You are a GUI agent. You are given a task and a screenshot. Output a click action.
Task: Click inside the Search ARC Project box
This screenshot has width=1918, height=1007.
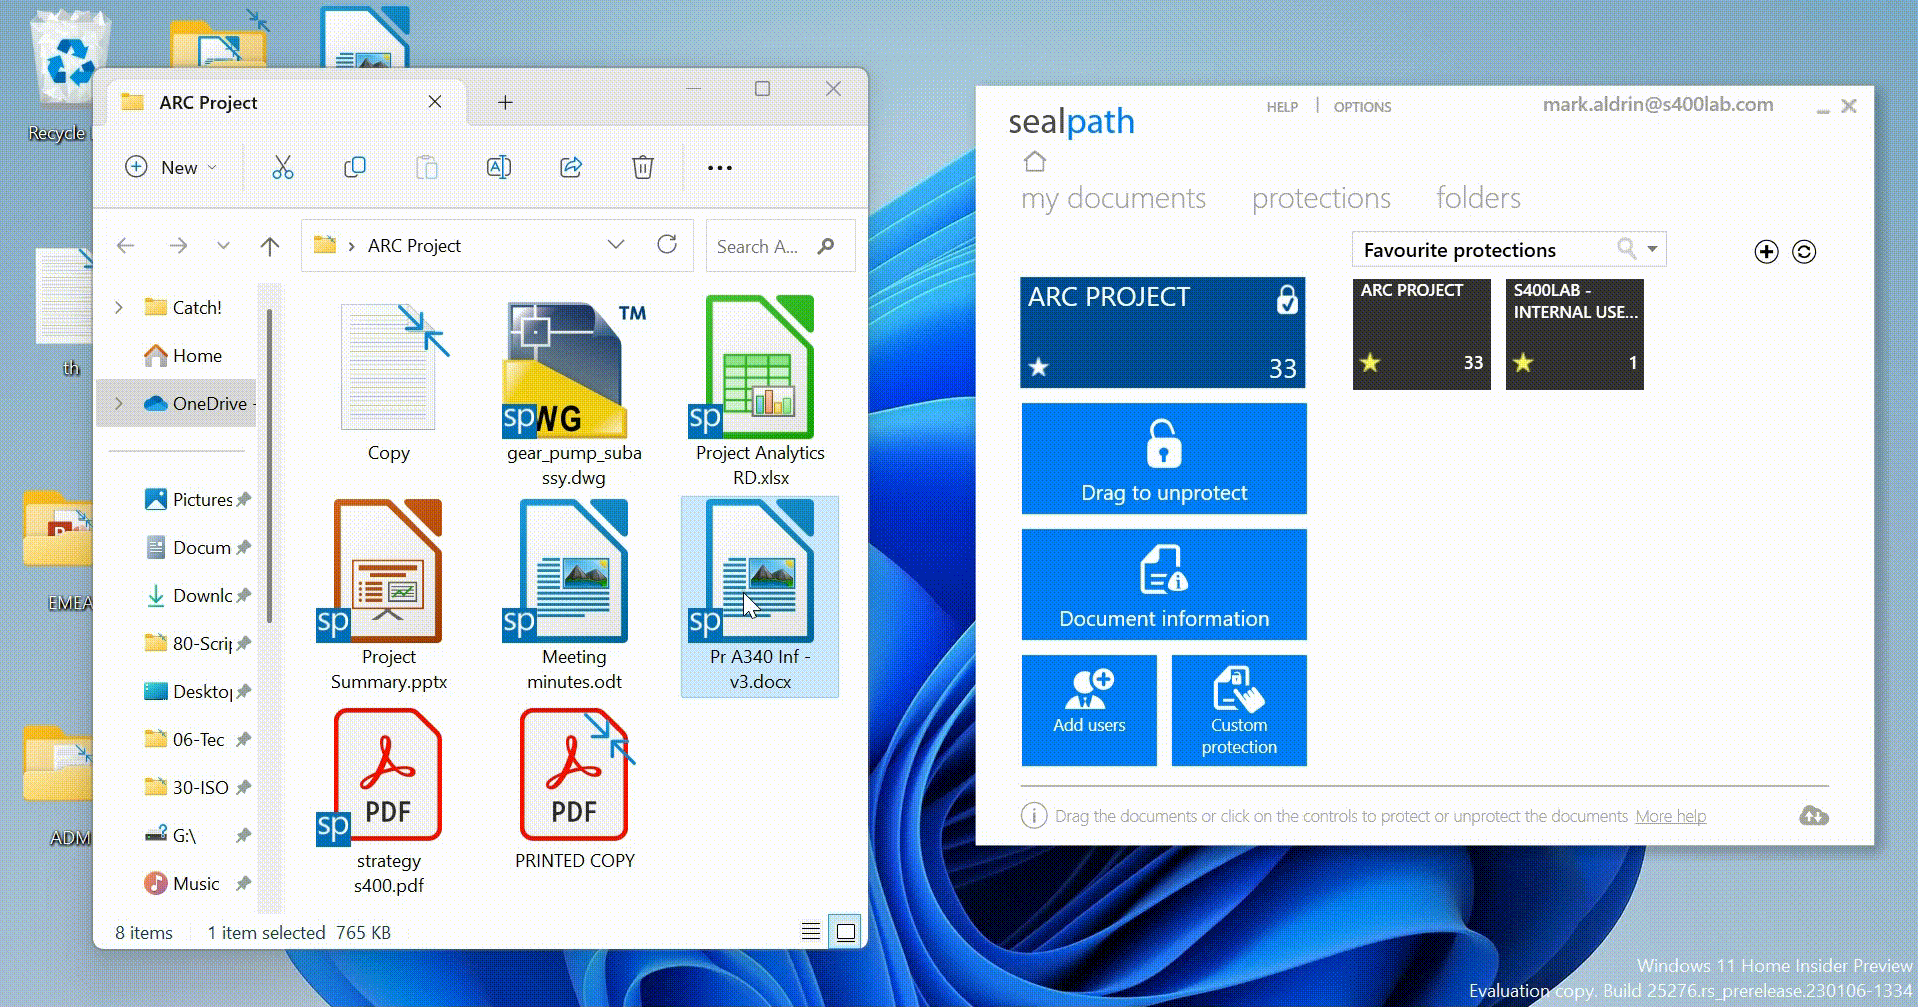pos(762,245)
